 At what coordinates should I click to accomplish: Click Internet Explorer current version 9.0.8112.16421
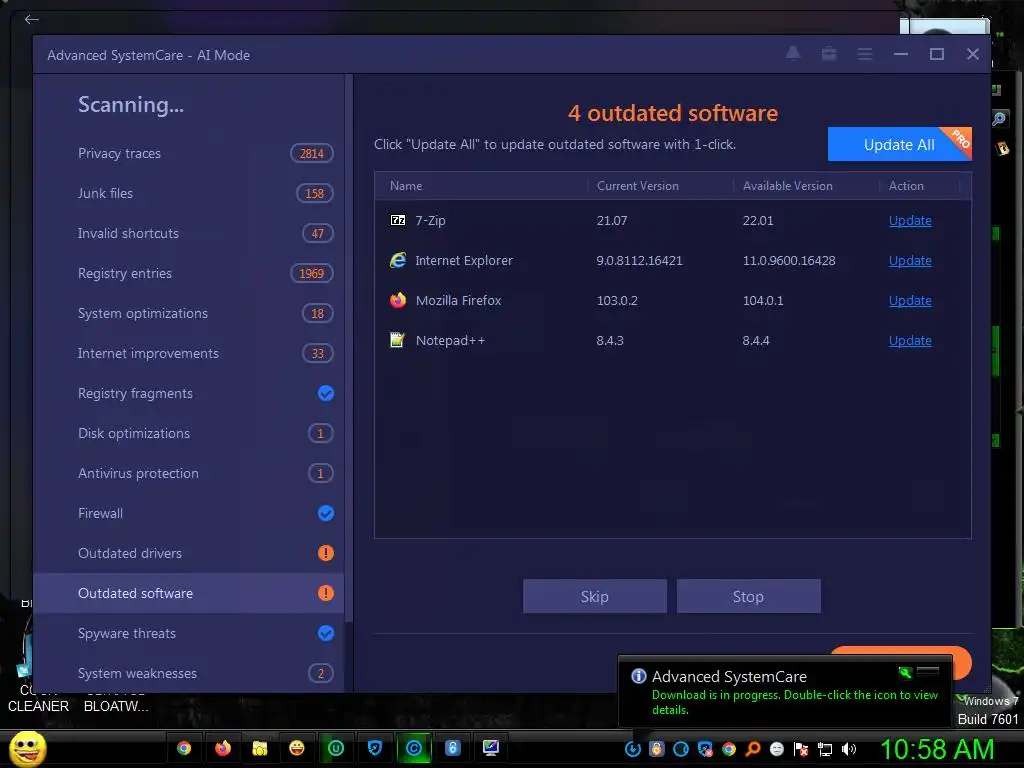pyautogui.click(x=639, y=261)
